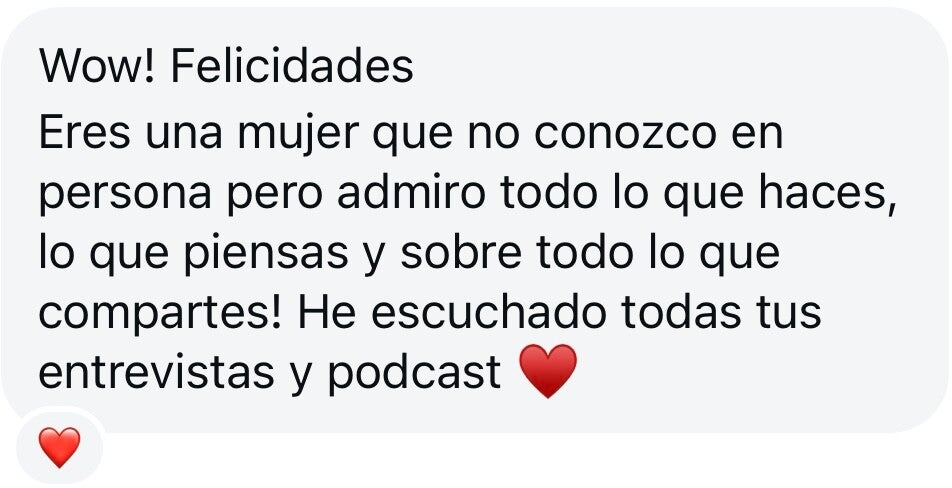Click the word podcast in the last line
This screenshot has width=952, height=488.
point(415,372)
